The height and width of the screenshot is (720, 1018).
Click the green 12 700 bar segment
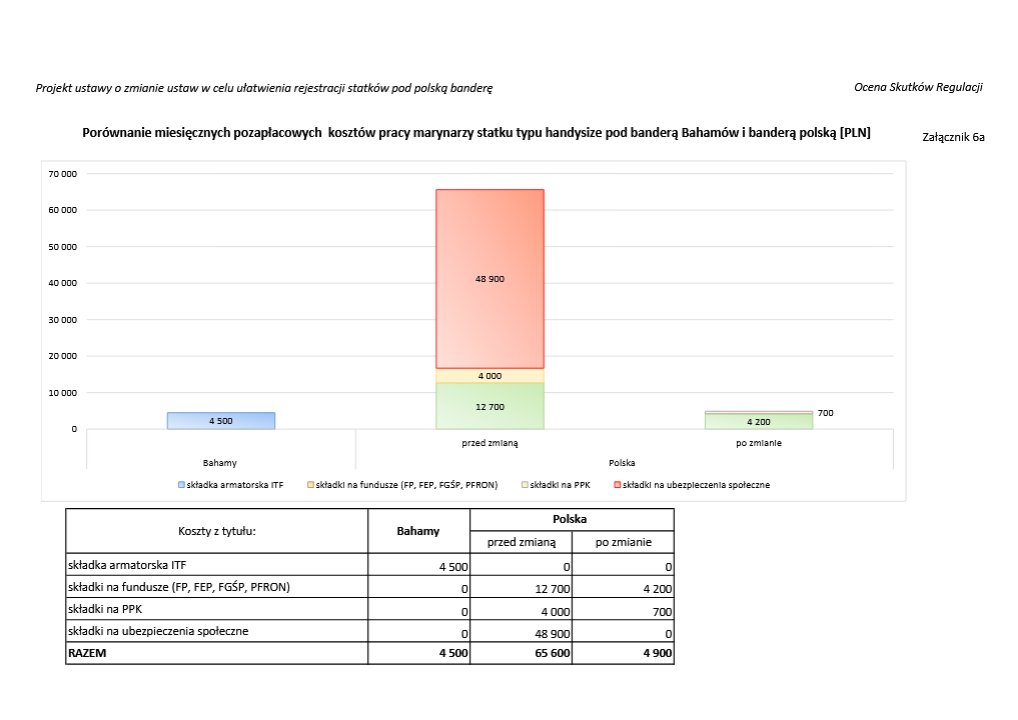[x=490, y=406]
